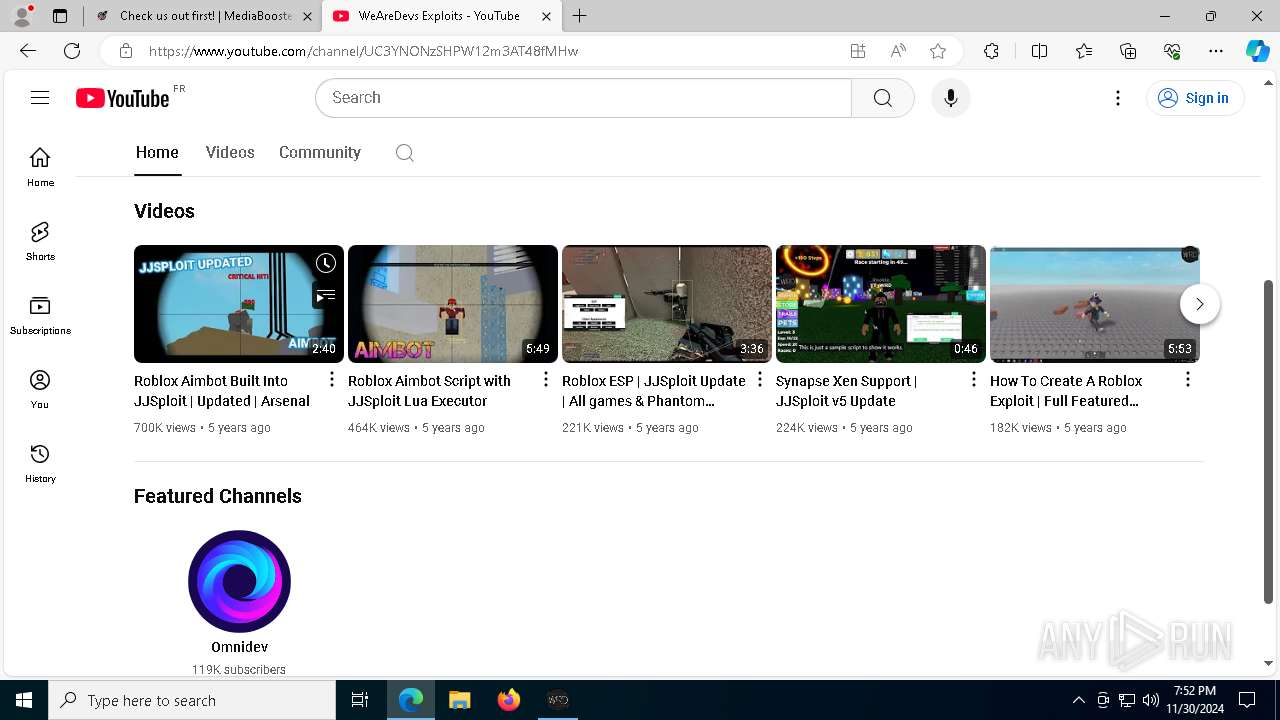
Task: Add Arsenal aimbot video to Watch Later
Action: click(326, 263)
